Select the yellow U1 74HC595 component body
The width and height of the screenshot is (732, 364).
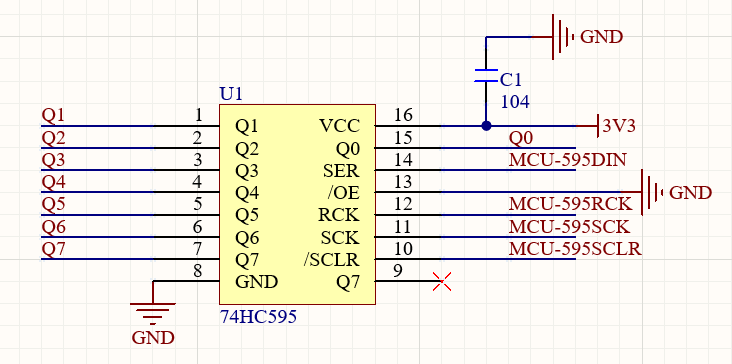(297, 204)
